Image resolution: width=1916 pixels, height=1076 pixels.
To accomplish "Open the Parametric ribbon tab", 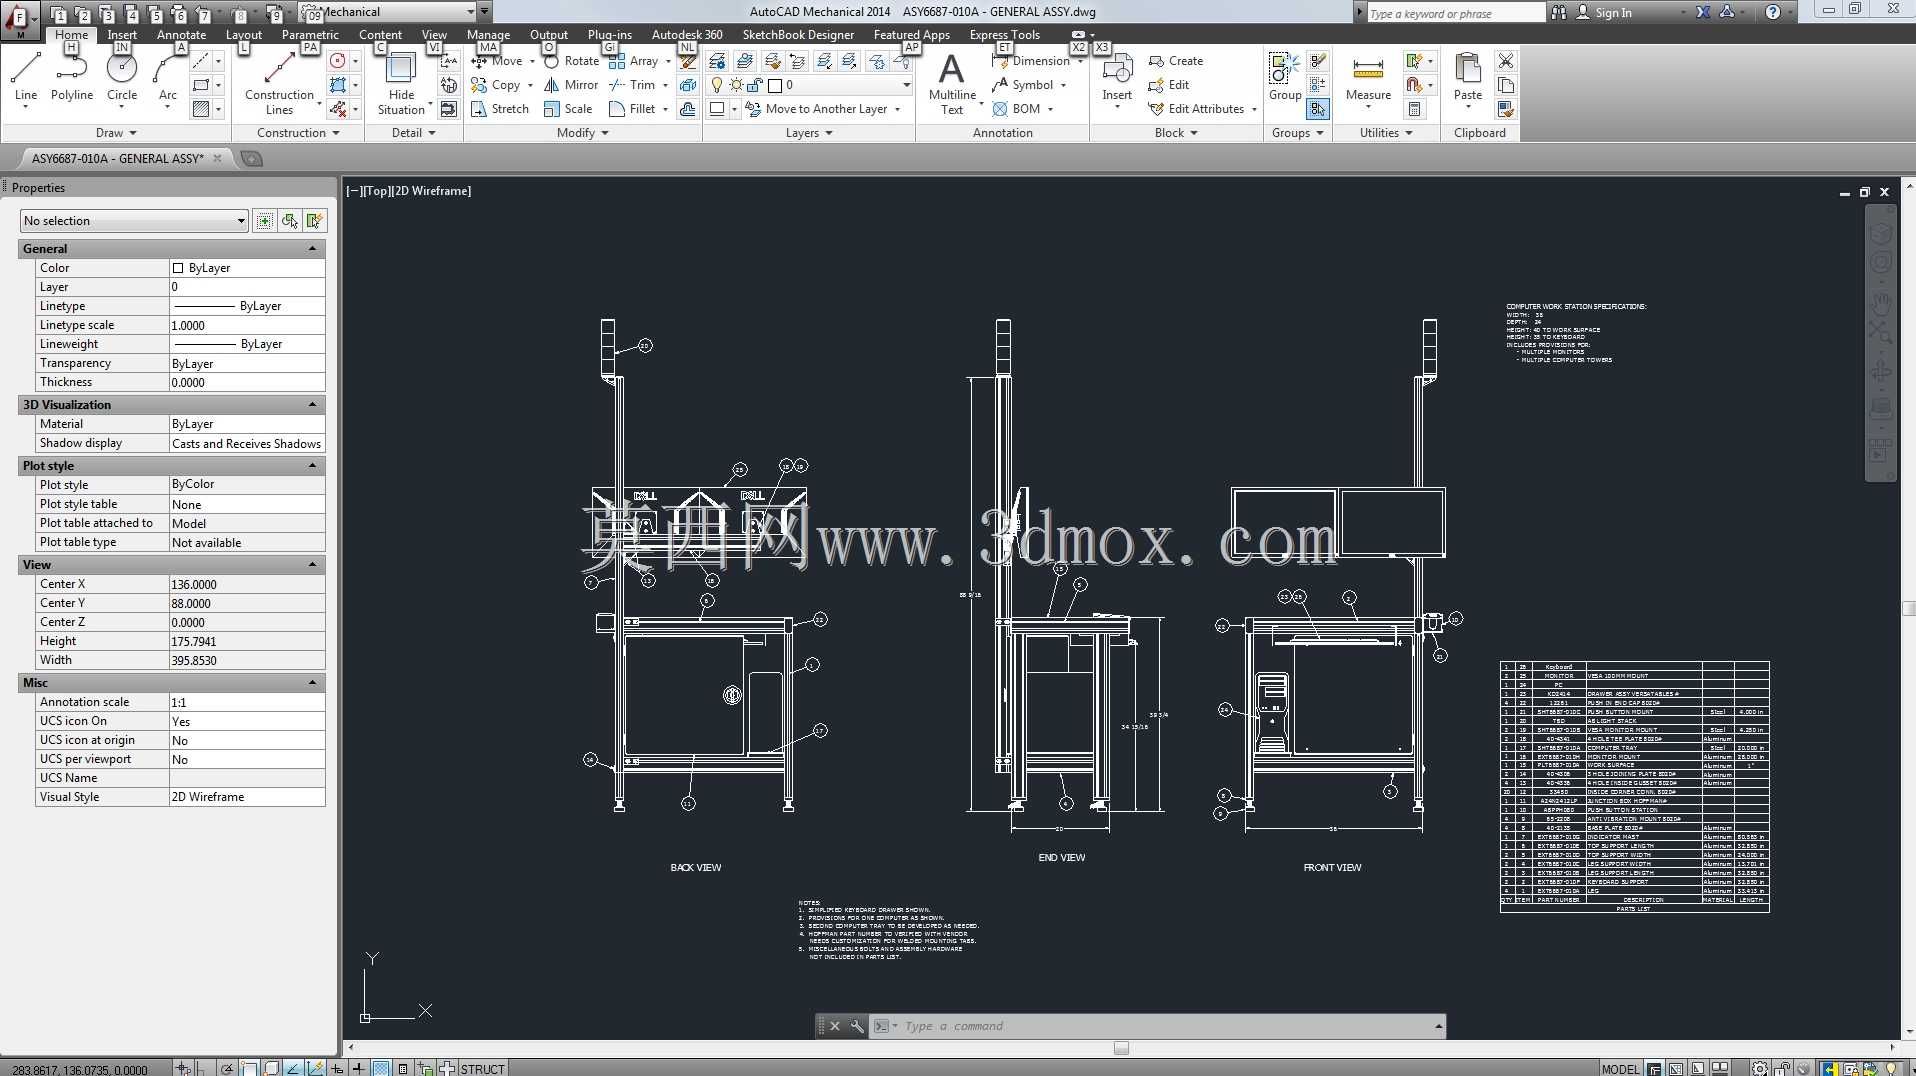I will [x=310, y=34].
